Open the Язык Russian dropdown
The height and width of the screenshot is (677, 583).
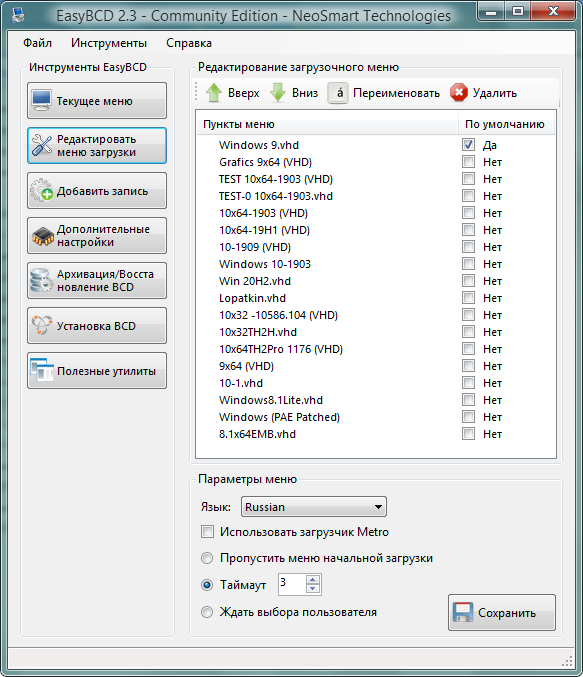click(x=314, y=506)
